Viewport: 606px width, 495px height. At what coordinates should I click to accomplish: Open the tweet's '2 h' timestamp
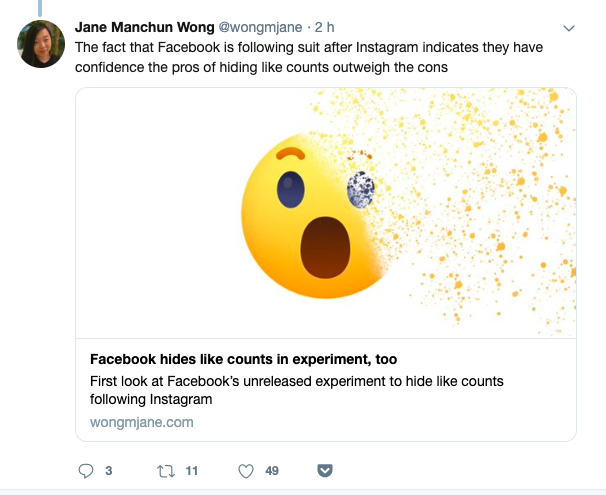(323, 27)
